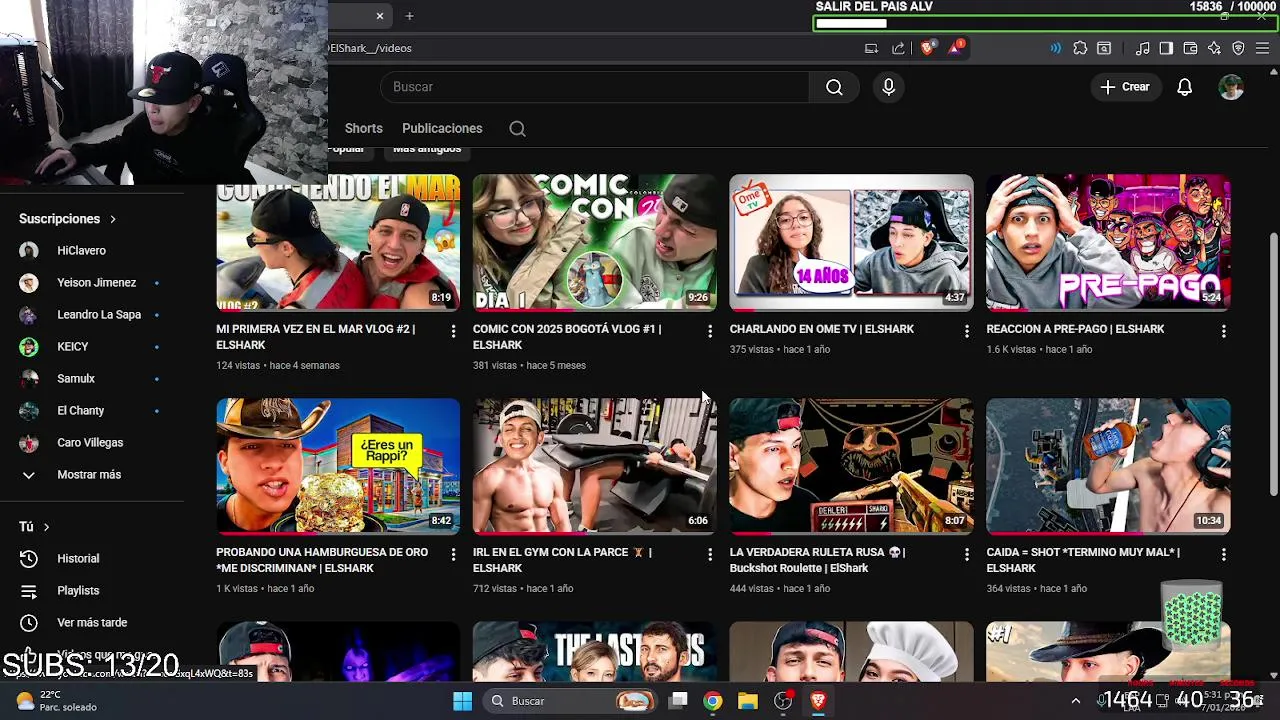Image resolution: width=1280 pixels, height=720 pixels.
Task: Open Task View on taskbar
Action: pyautogui.click(x=678, y=701)
